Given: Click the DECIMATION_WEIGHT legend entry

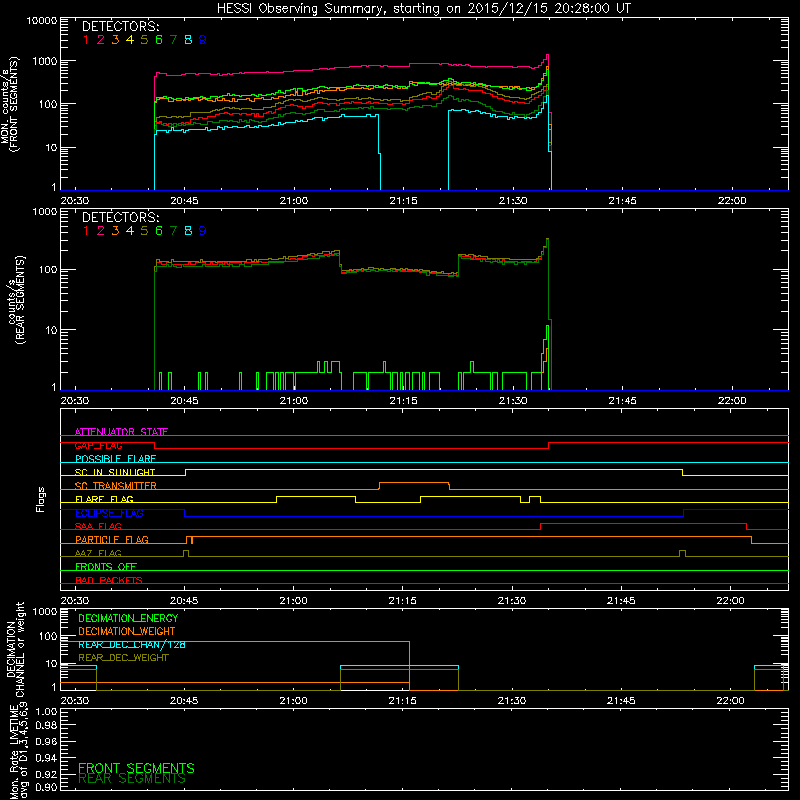Looking at the screenshot, I should click(127, 631).
